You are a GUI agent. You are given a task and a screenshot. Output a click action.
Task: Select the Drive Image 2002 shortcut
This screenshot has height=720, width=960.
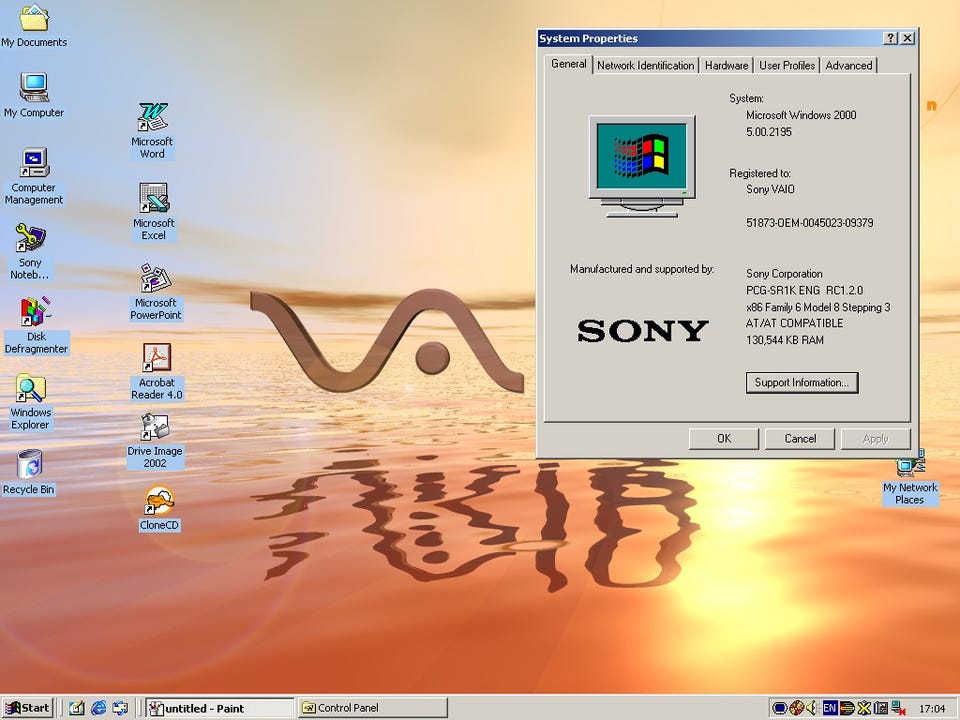[x=155, y=441]
